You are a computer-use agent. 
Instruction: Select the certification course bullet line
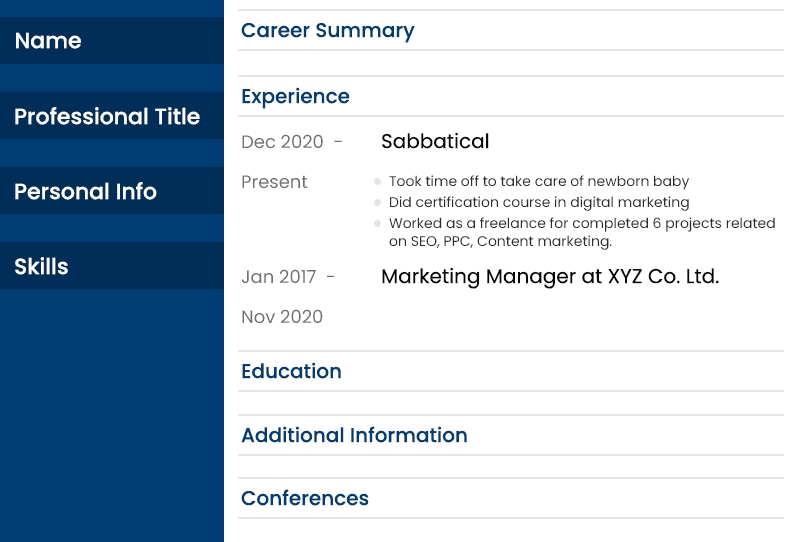point(539,202)
